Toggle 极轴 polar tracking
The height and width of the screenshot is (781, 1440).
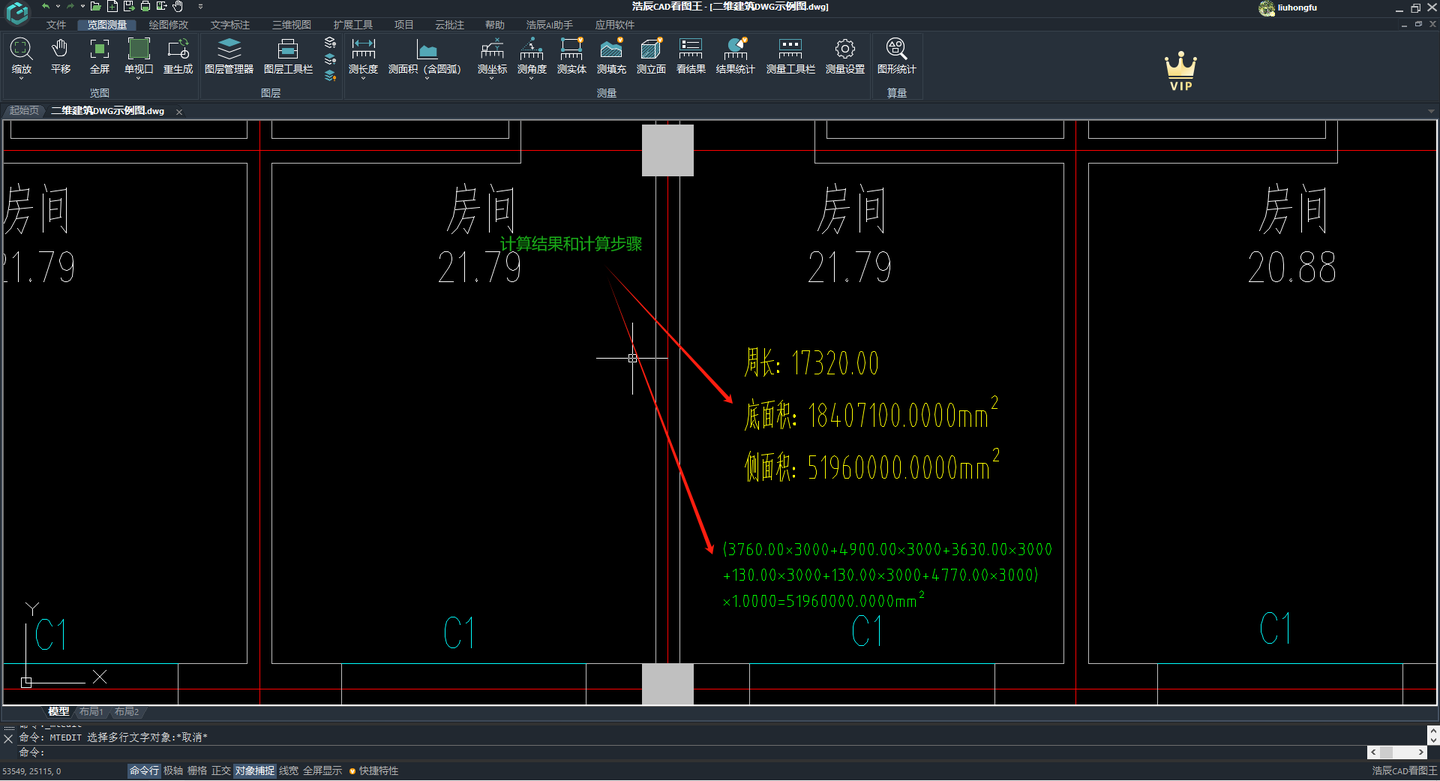173,771
